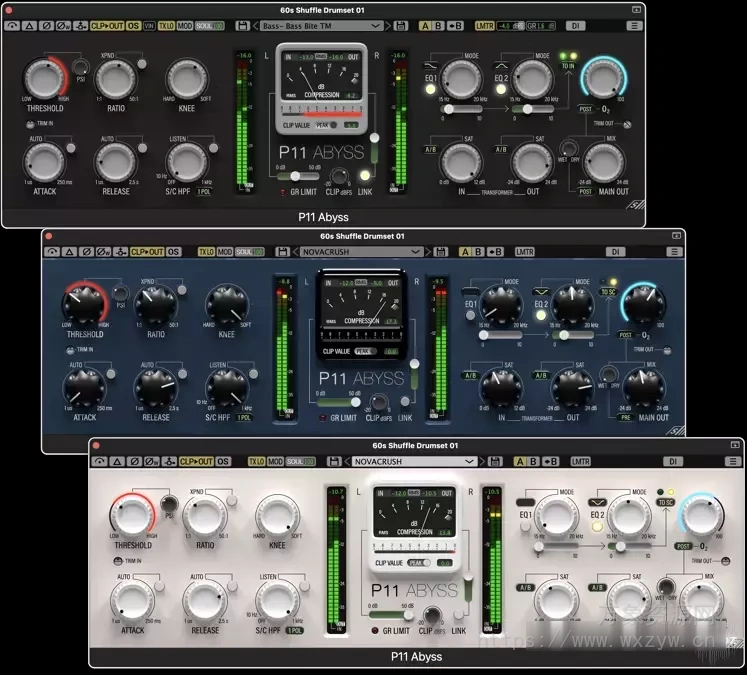
Task: Click DI button in the top black window
Action: coord(575,26)
